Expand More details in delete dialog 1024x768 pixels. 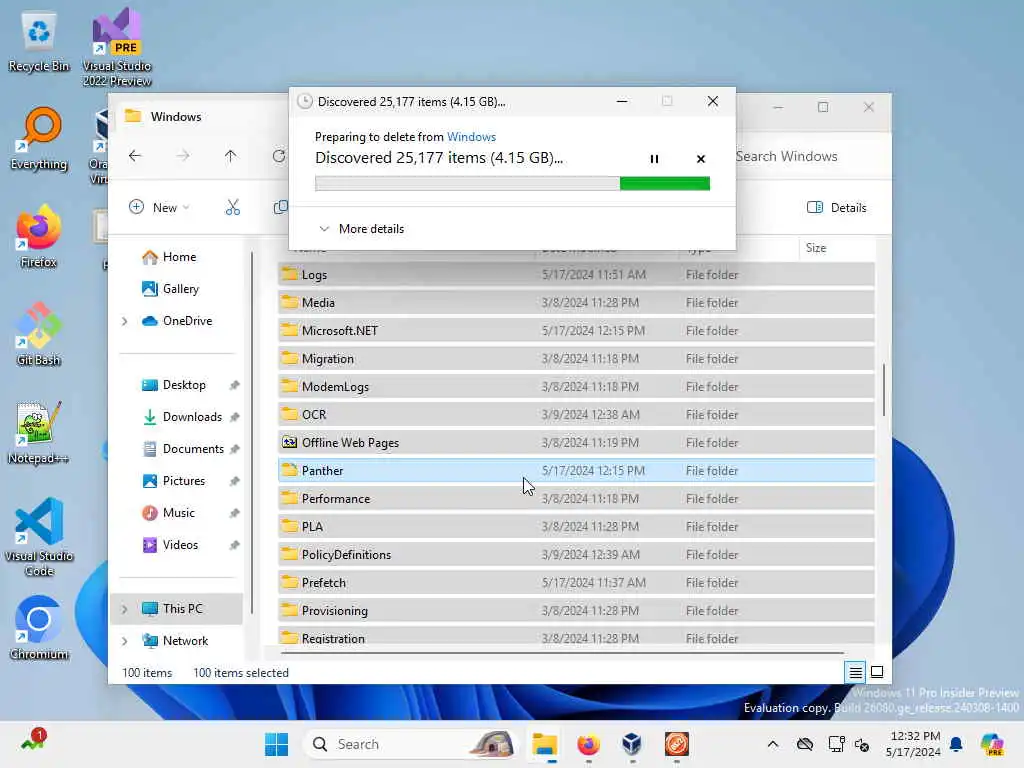click(361, 229)
